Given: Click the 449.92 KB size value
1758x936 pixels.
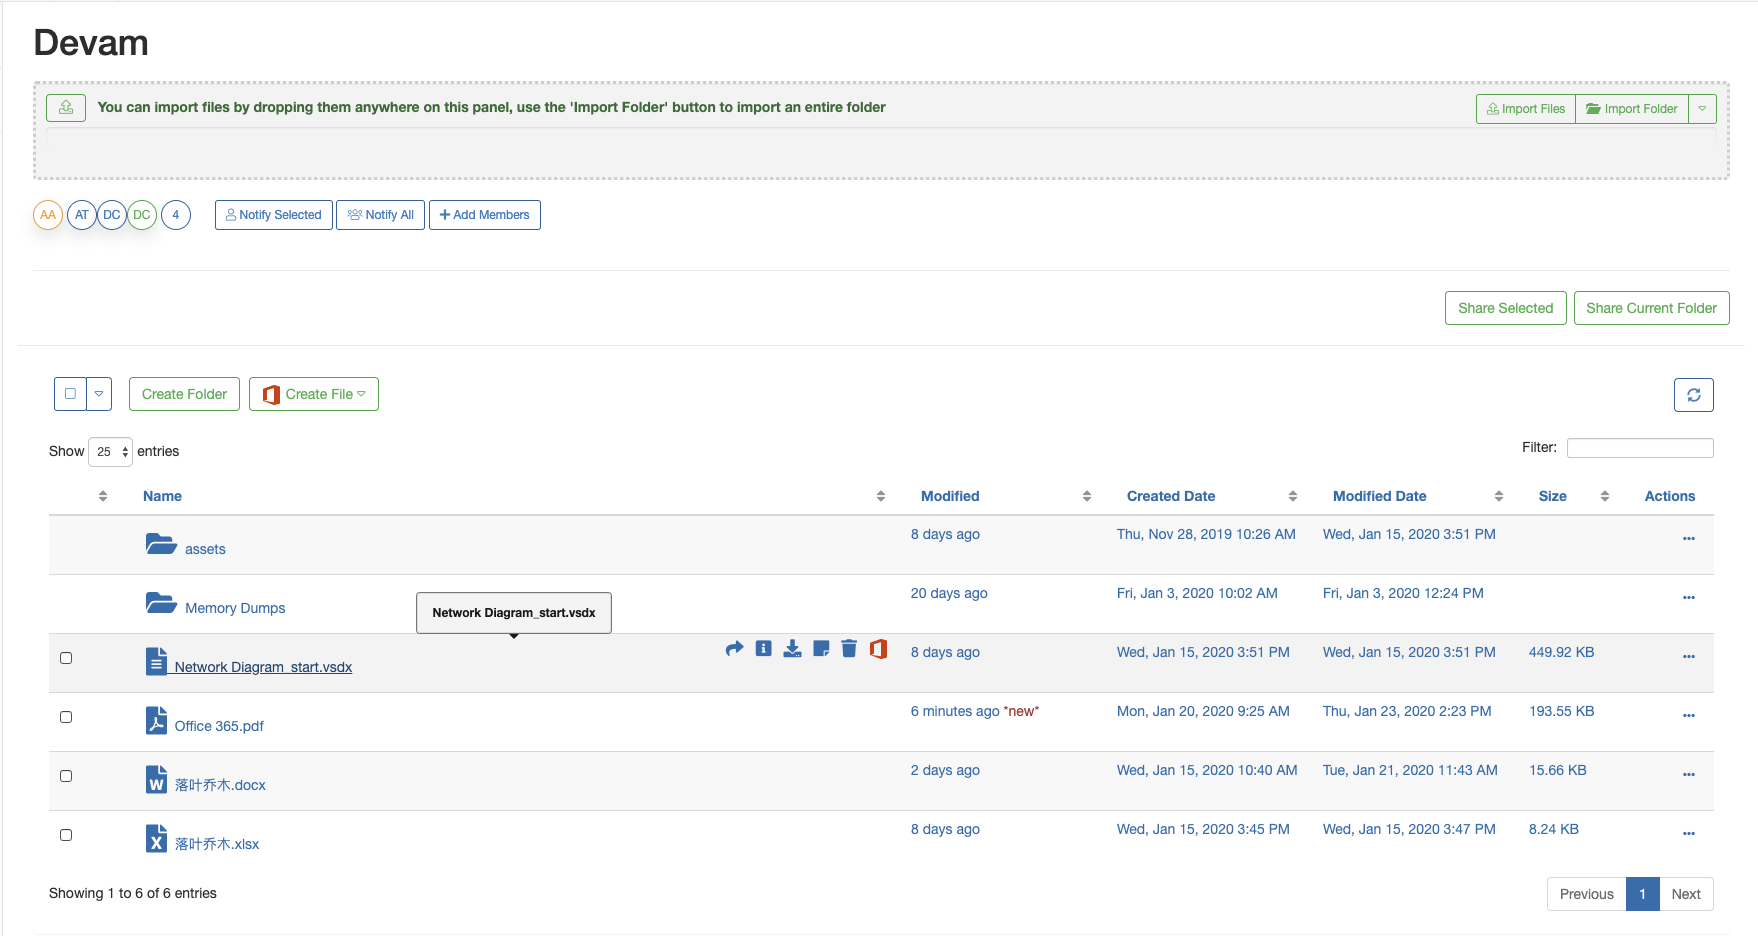Looking at the screenshot, I should point(1561,652).
